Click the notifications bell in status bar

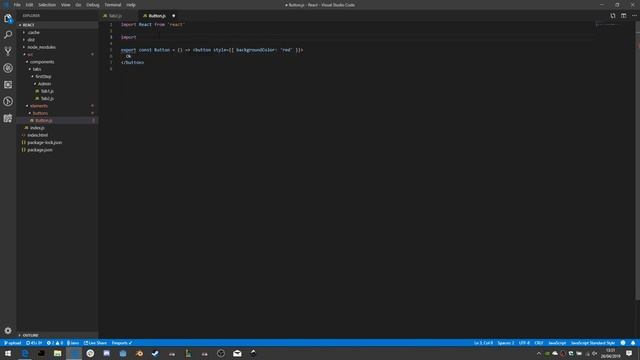coord(633,343)
